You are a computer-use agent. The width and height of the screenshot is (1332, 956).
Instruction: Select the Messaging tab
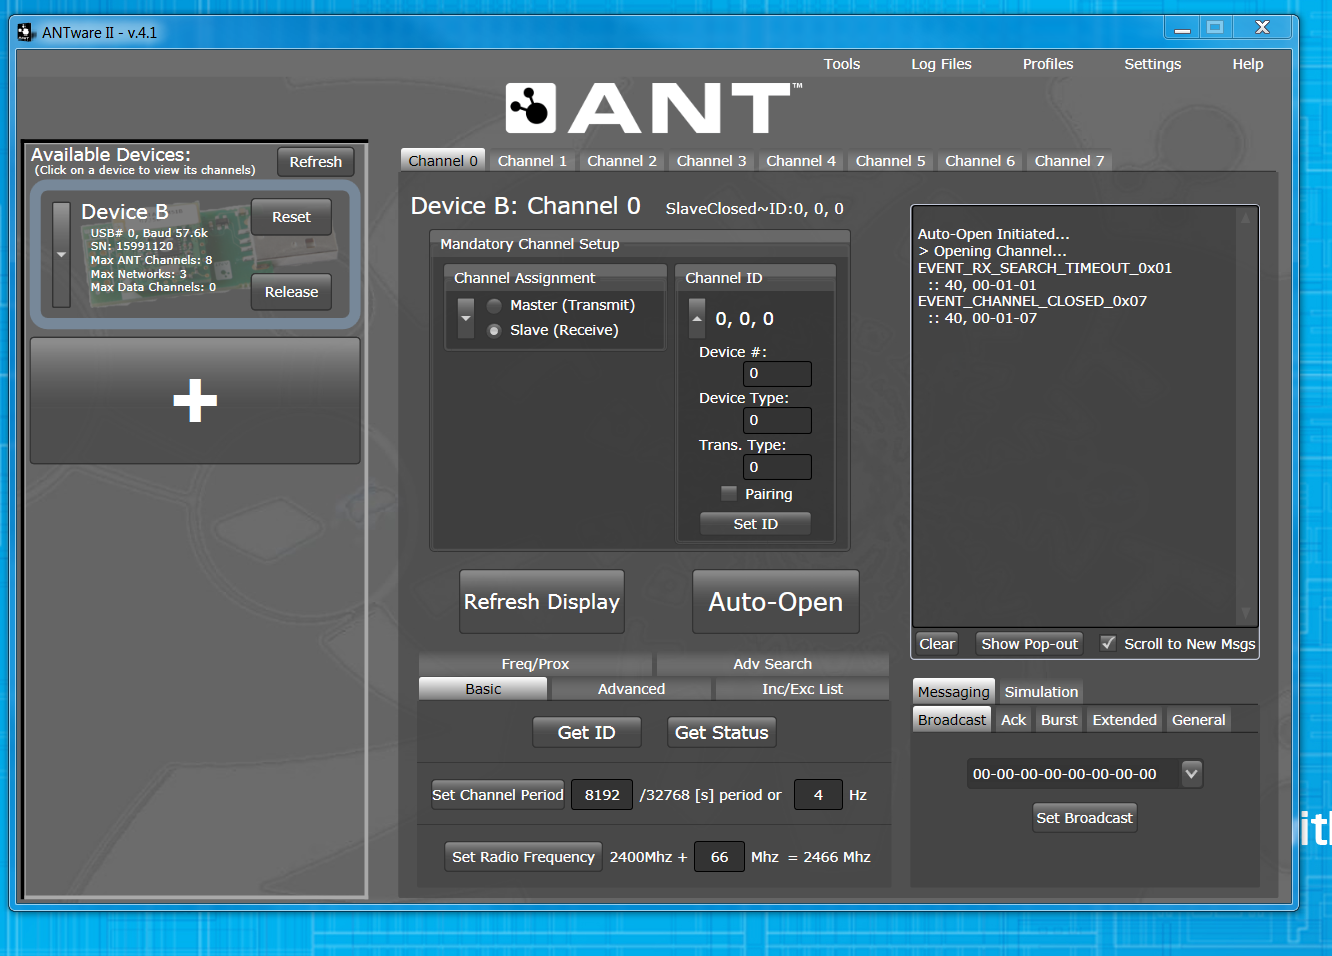954,691
